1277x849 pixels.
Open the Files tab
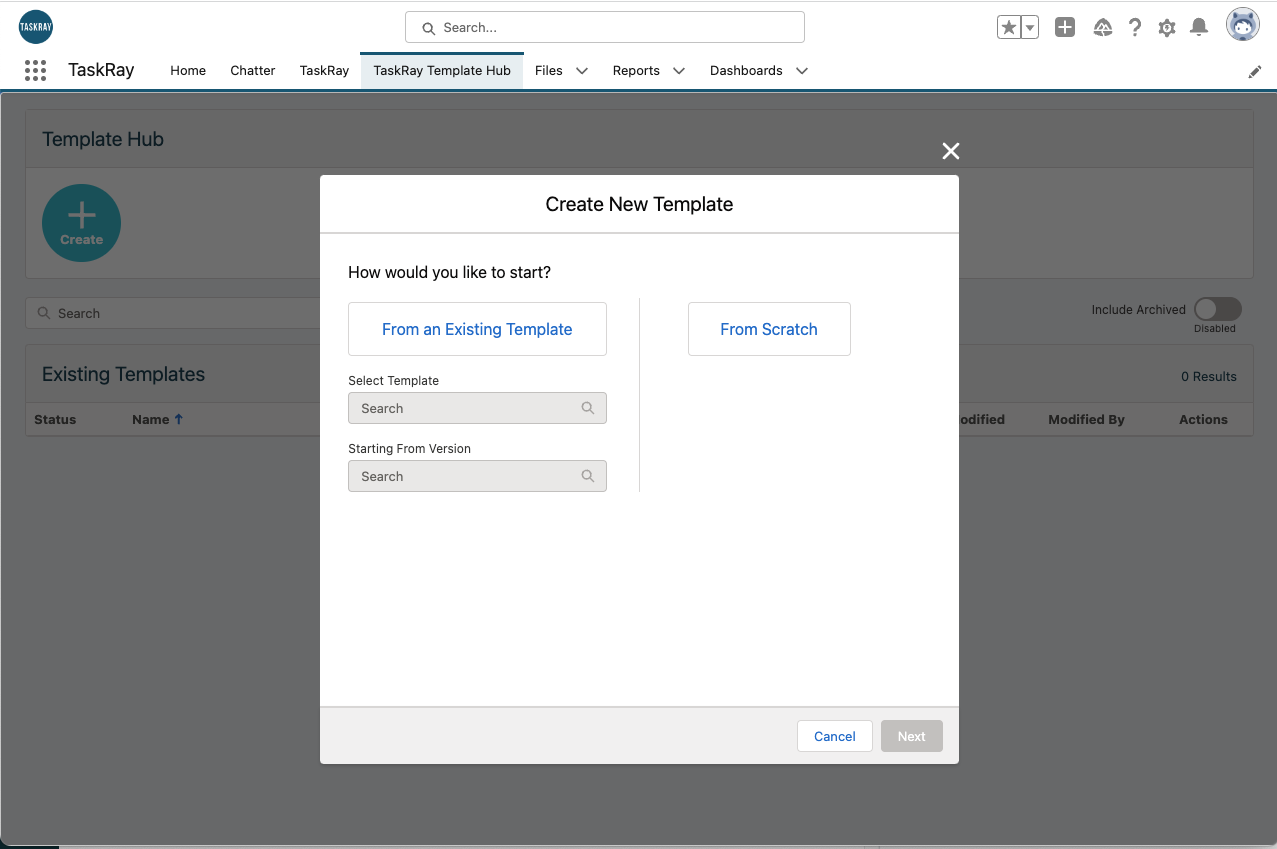549,71
